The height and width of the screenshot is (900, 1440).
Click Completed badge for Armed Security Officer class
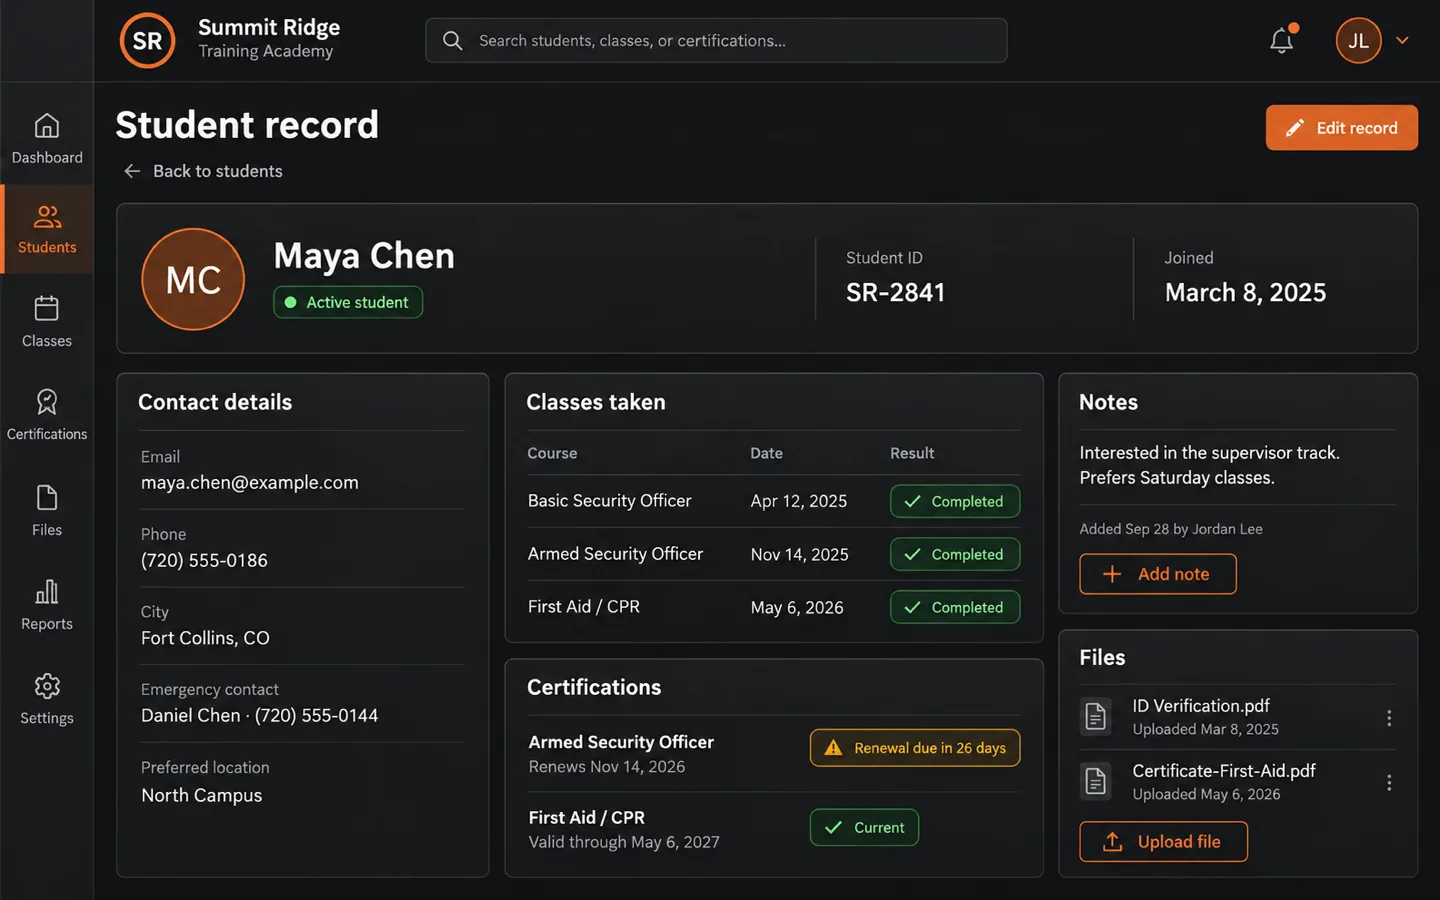click(x=955, y=554)
